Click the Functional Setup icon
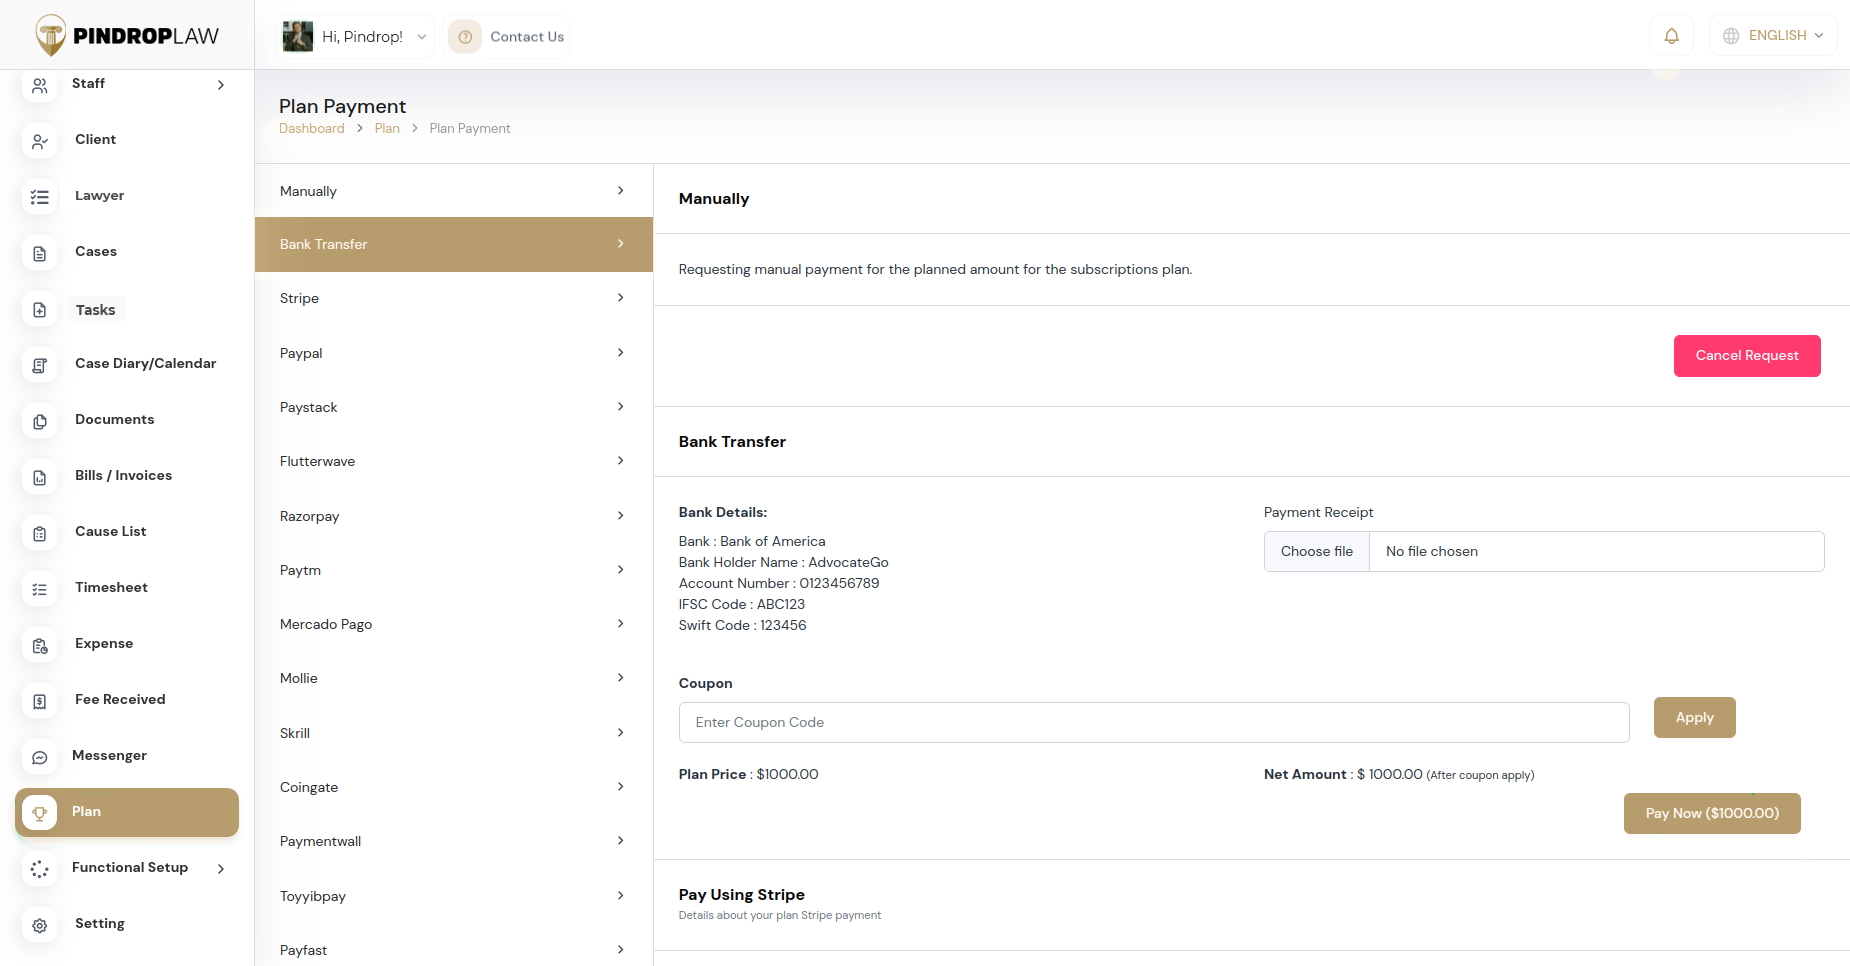1850x966 pixels. 39,869
